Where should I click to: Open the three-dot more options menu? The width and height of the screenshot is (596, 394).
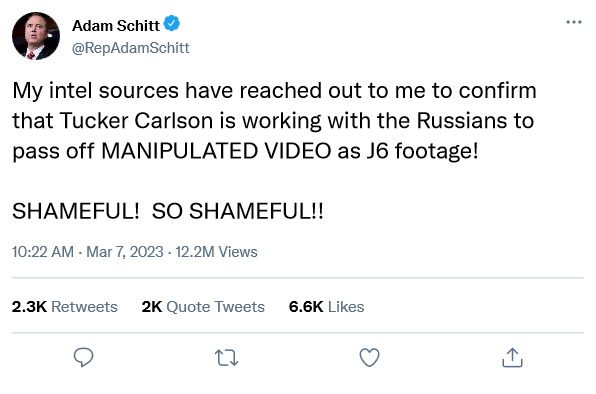574,22
